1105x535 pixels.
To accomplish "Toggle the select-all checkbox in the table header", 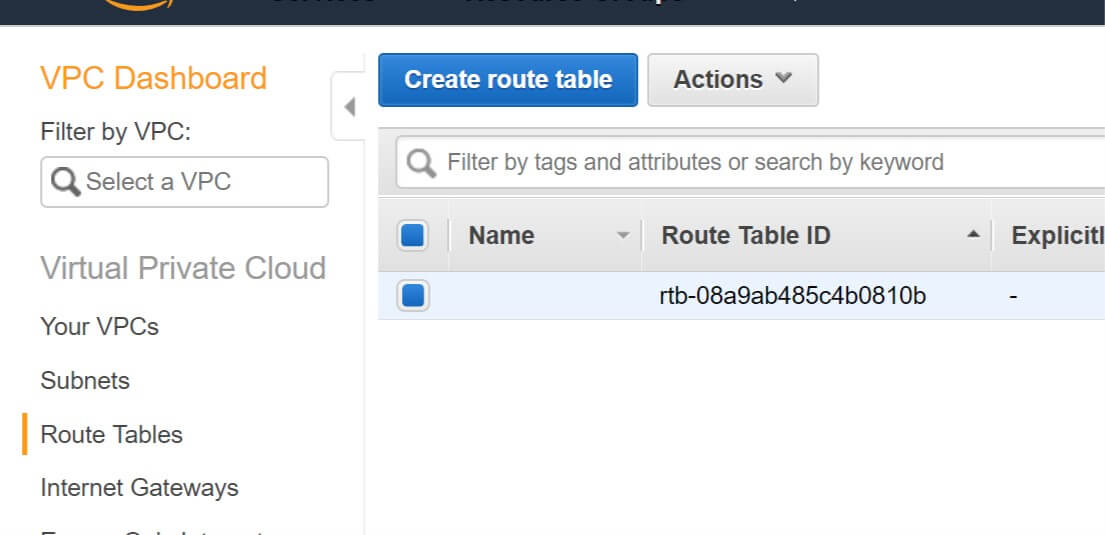I will pos(412,235).
